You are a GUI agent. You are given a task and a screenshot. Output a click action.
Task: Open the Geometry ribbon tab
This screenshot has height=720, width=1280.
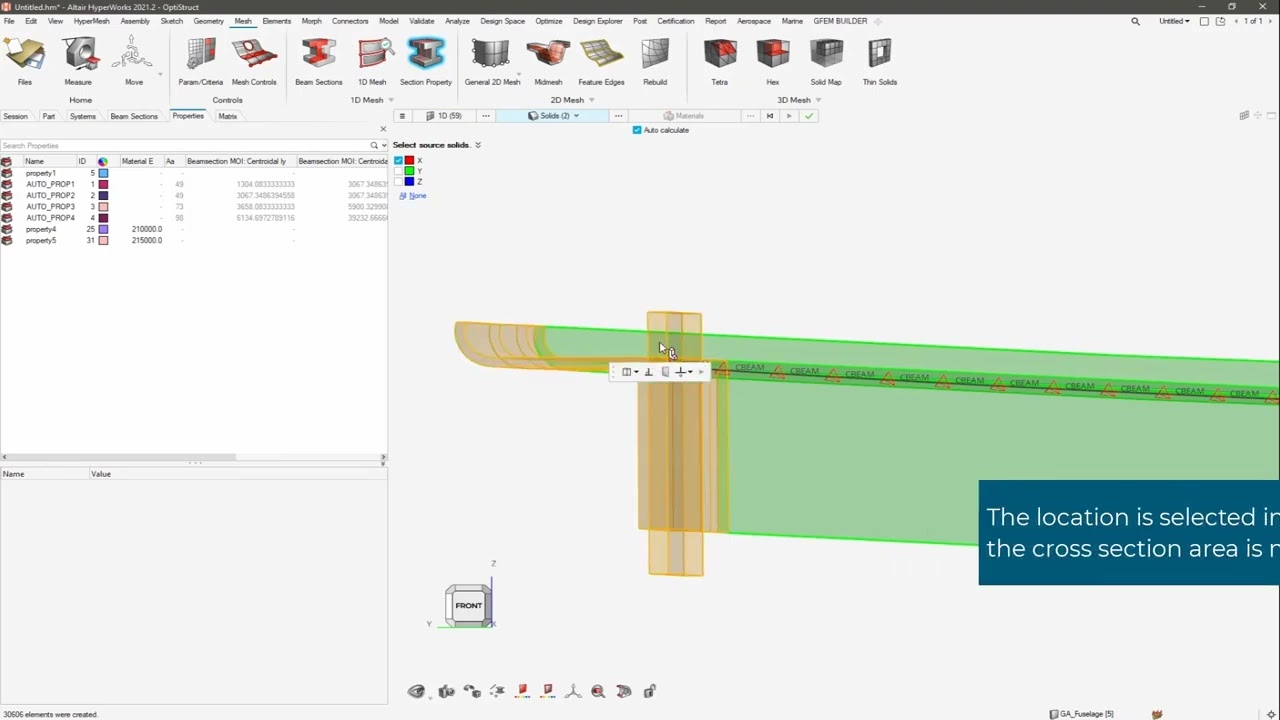click(208, 21)
